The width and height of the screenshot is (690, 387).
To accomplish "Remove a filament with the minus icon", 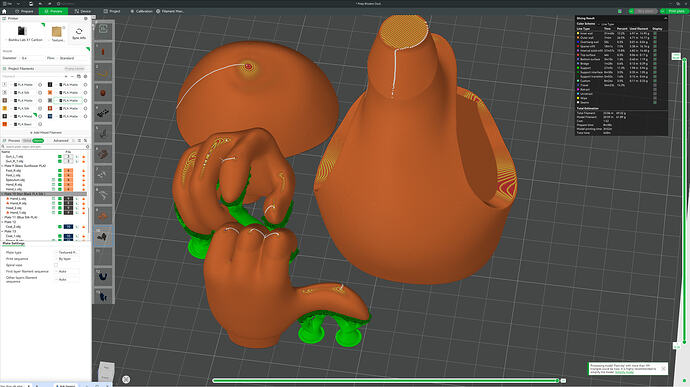I will point(72,77).
